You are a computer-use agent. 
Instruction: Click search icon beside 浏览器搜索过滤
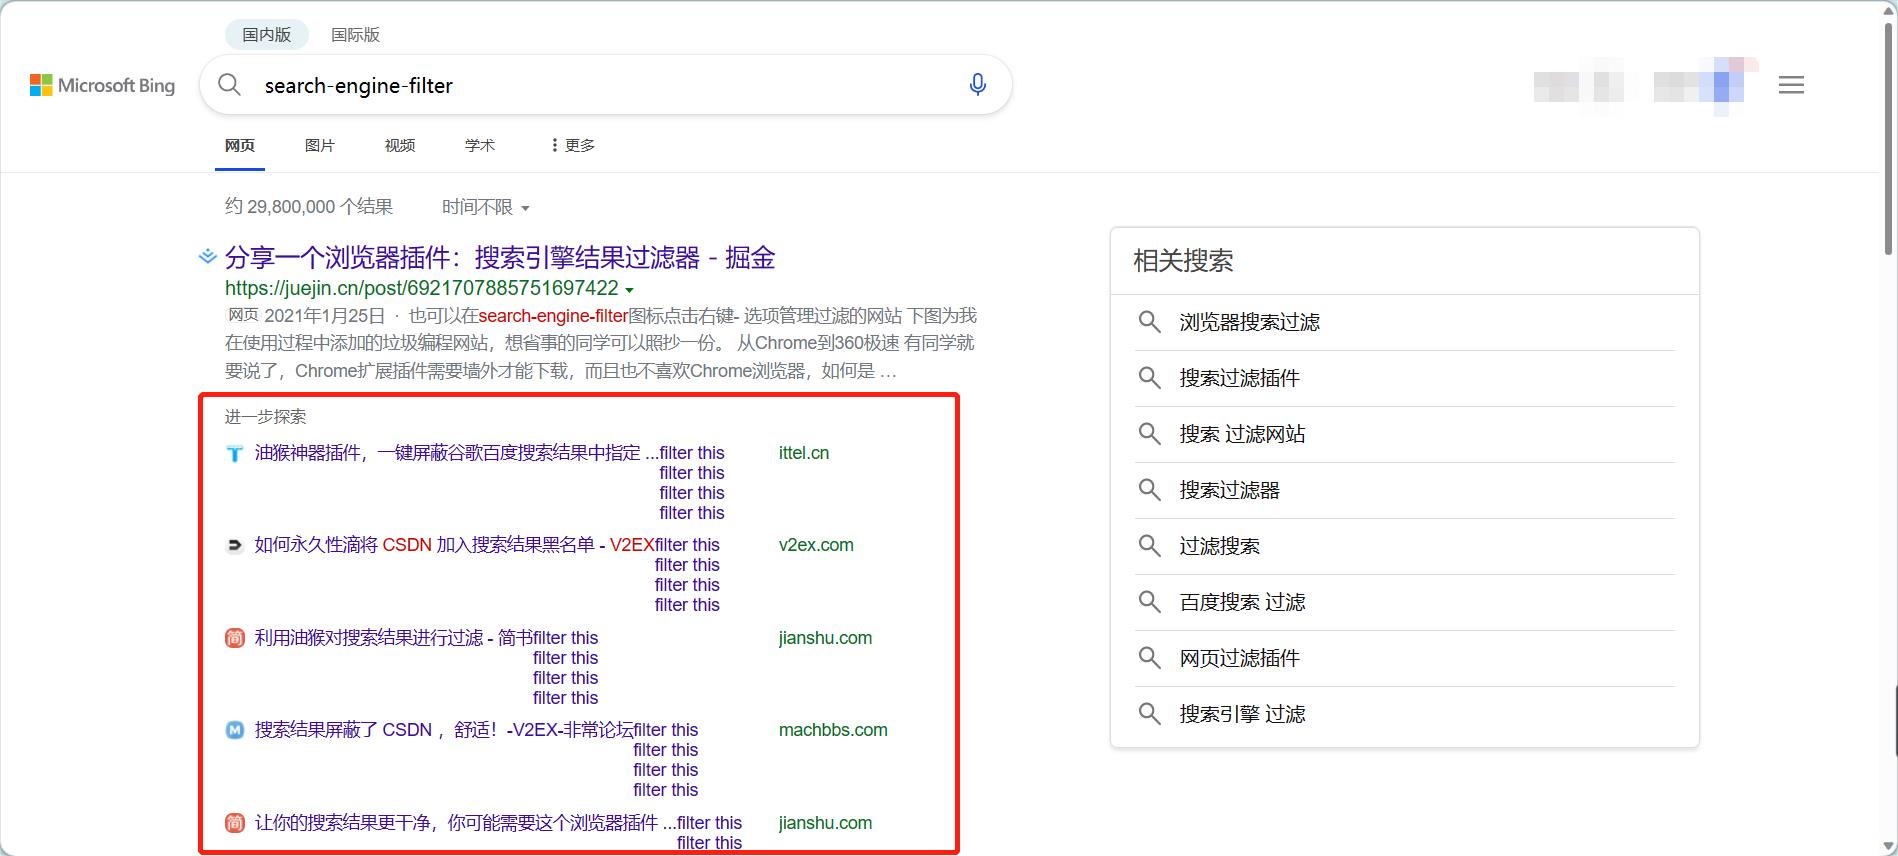[1149, 322]
